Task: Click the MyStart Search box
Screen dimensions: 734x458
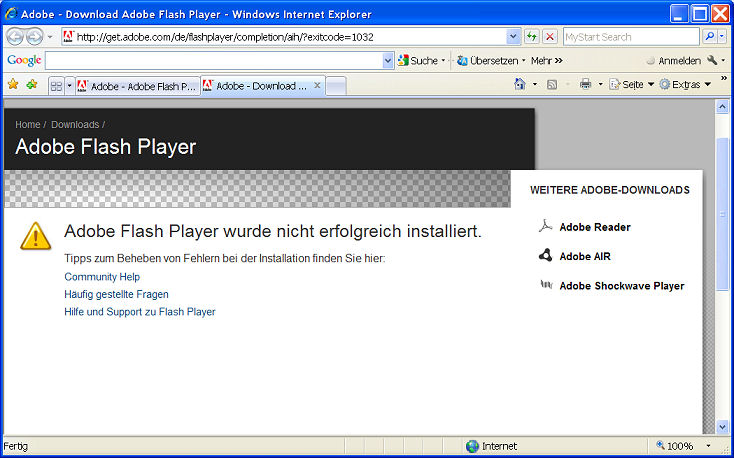Action: click(631, 37)
